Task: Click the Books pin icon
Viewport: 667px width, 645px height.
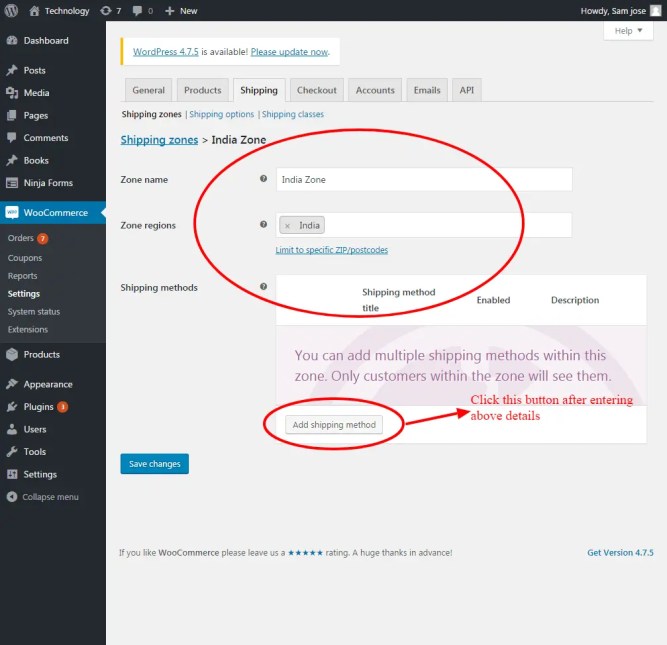Action: coord(12,160)
